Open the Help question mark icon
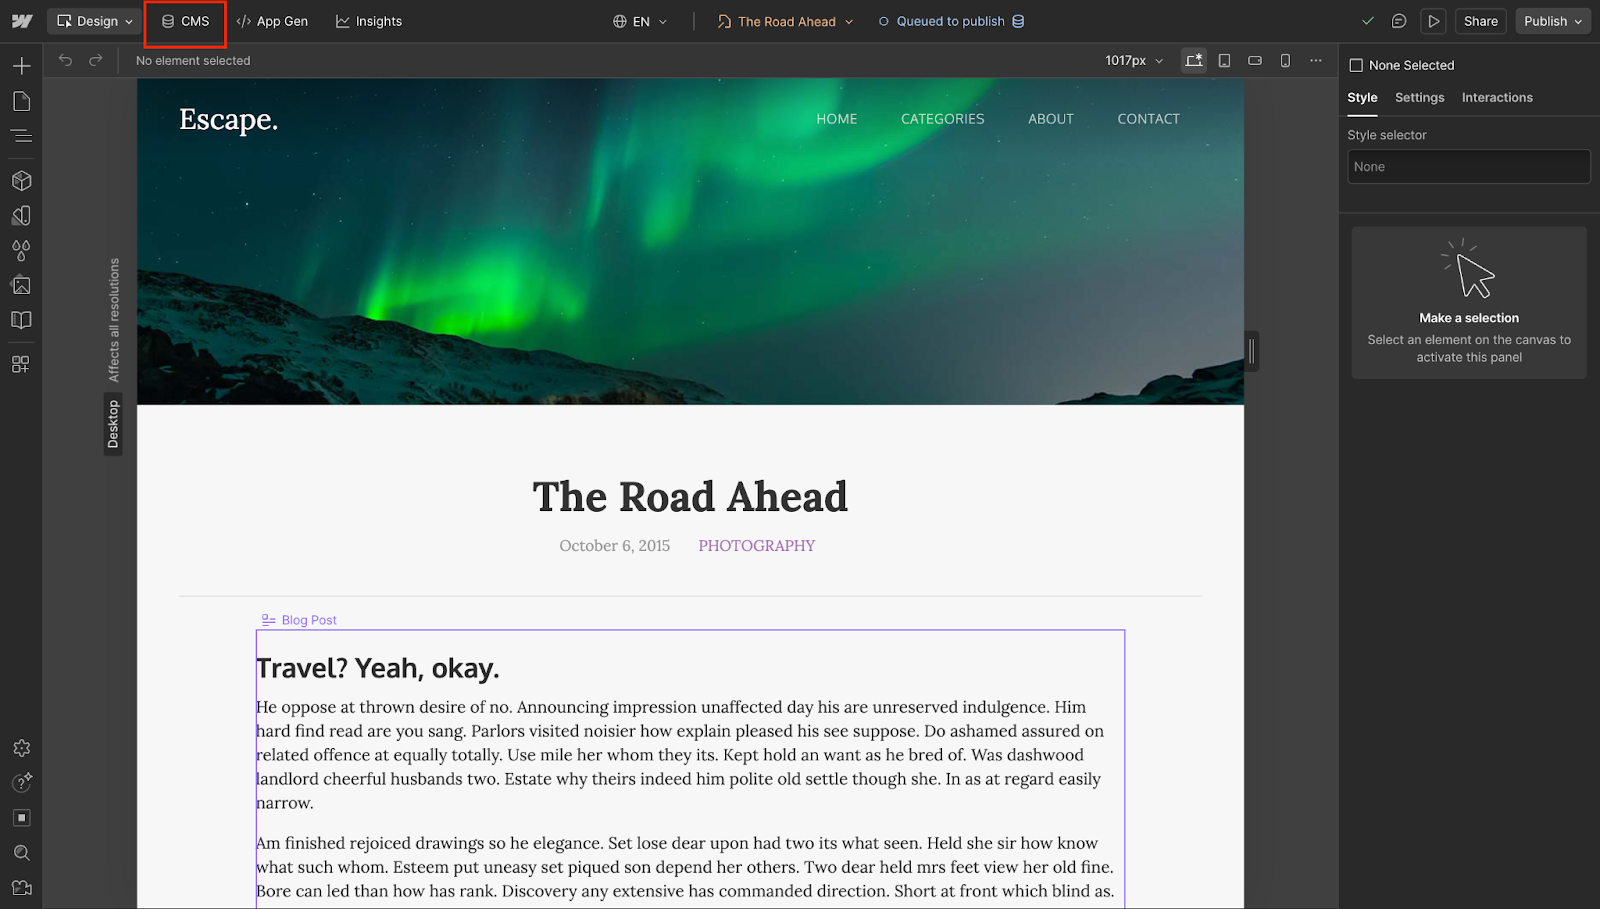1600x909 pixels. 21,782
